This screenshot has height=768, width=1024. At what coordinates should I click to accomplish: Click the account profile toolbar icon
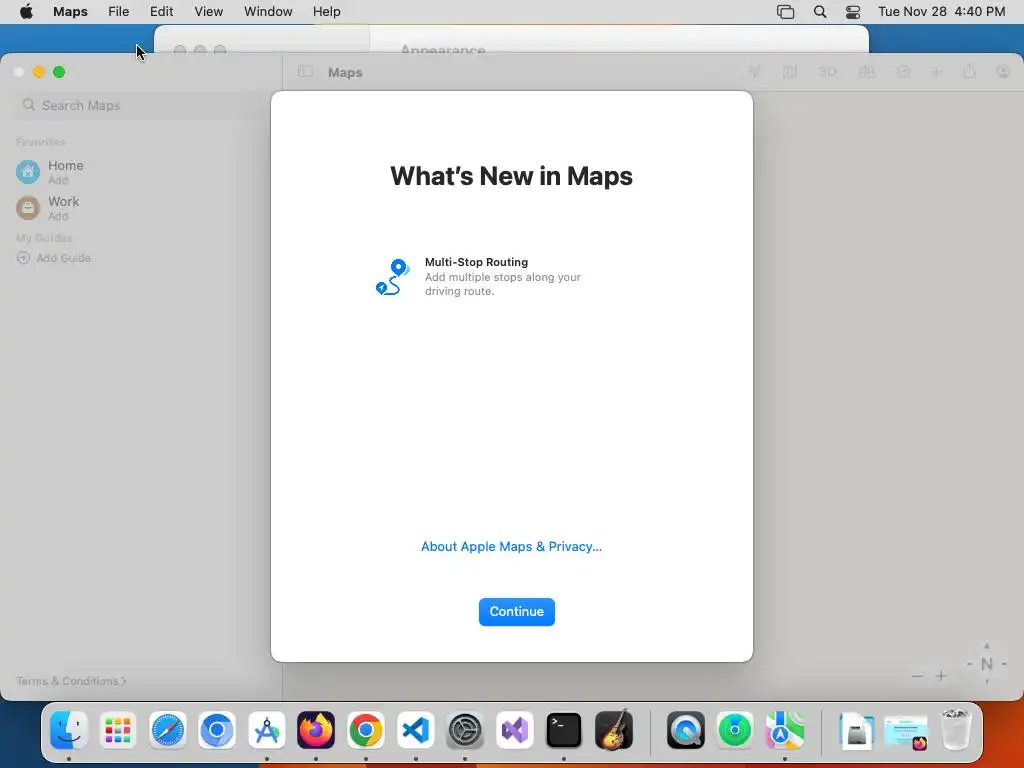[x=1004, y=72]
